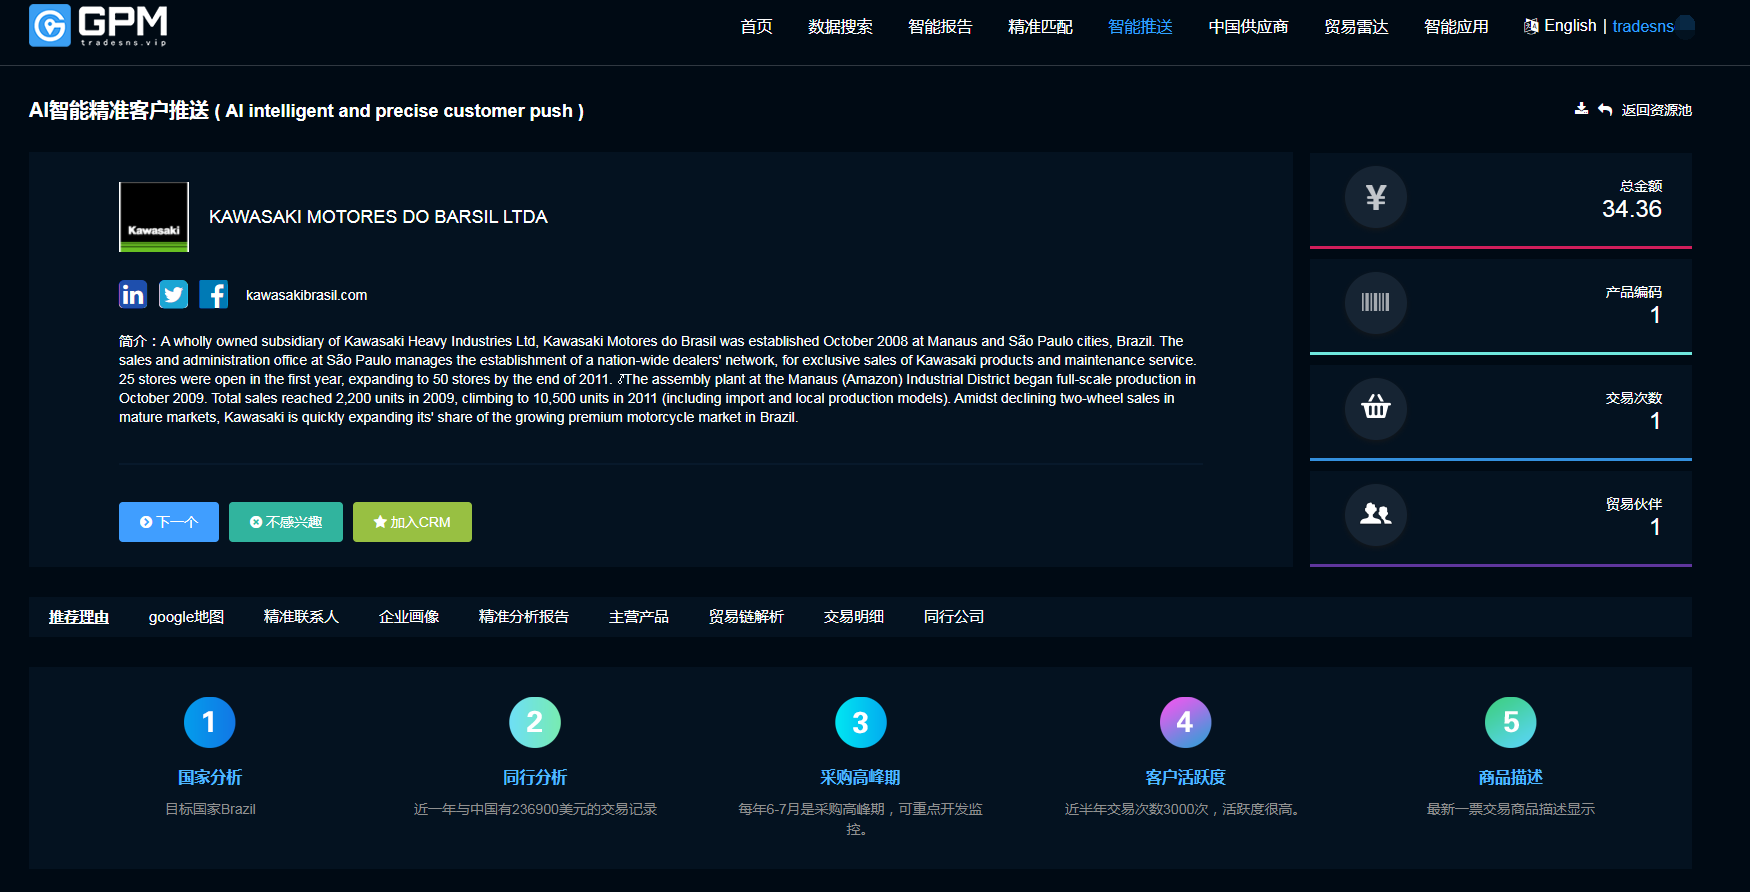1750x892 pixels.
Task: Open 数据搜索 in top navigation
Action: pos(840,26)
